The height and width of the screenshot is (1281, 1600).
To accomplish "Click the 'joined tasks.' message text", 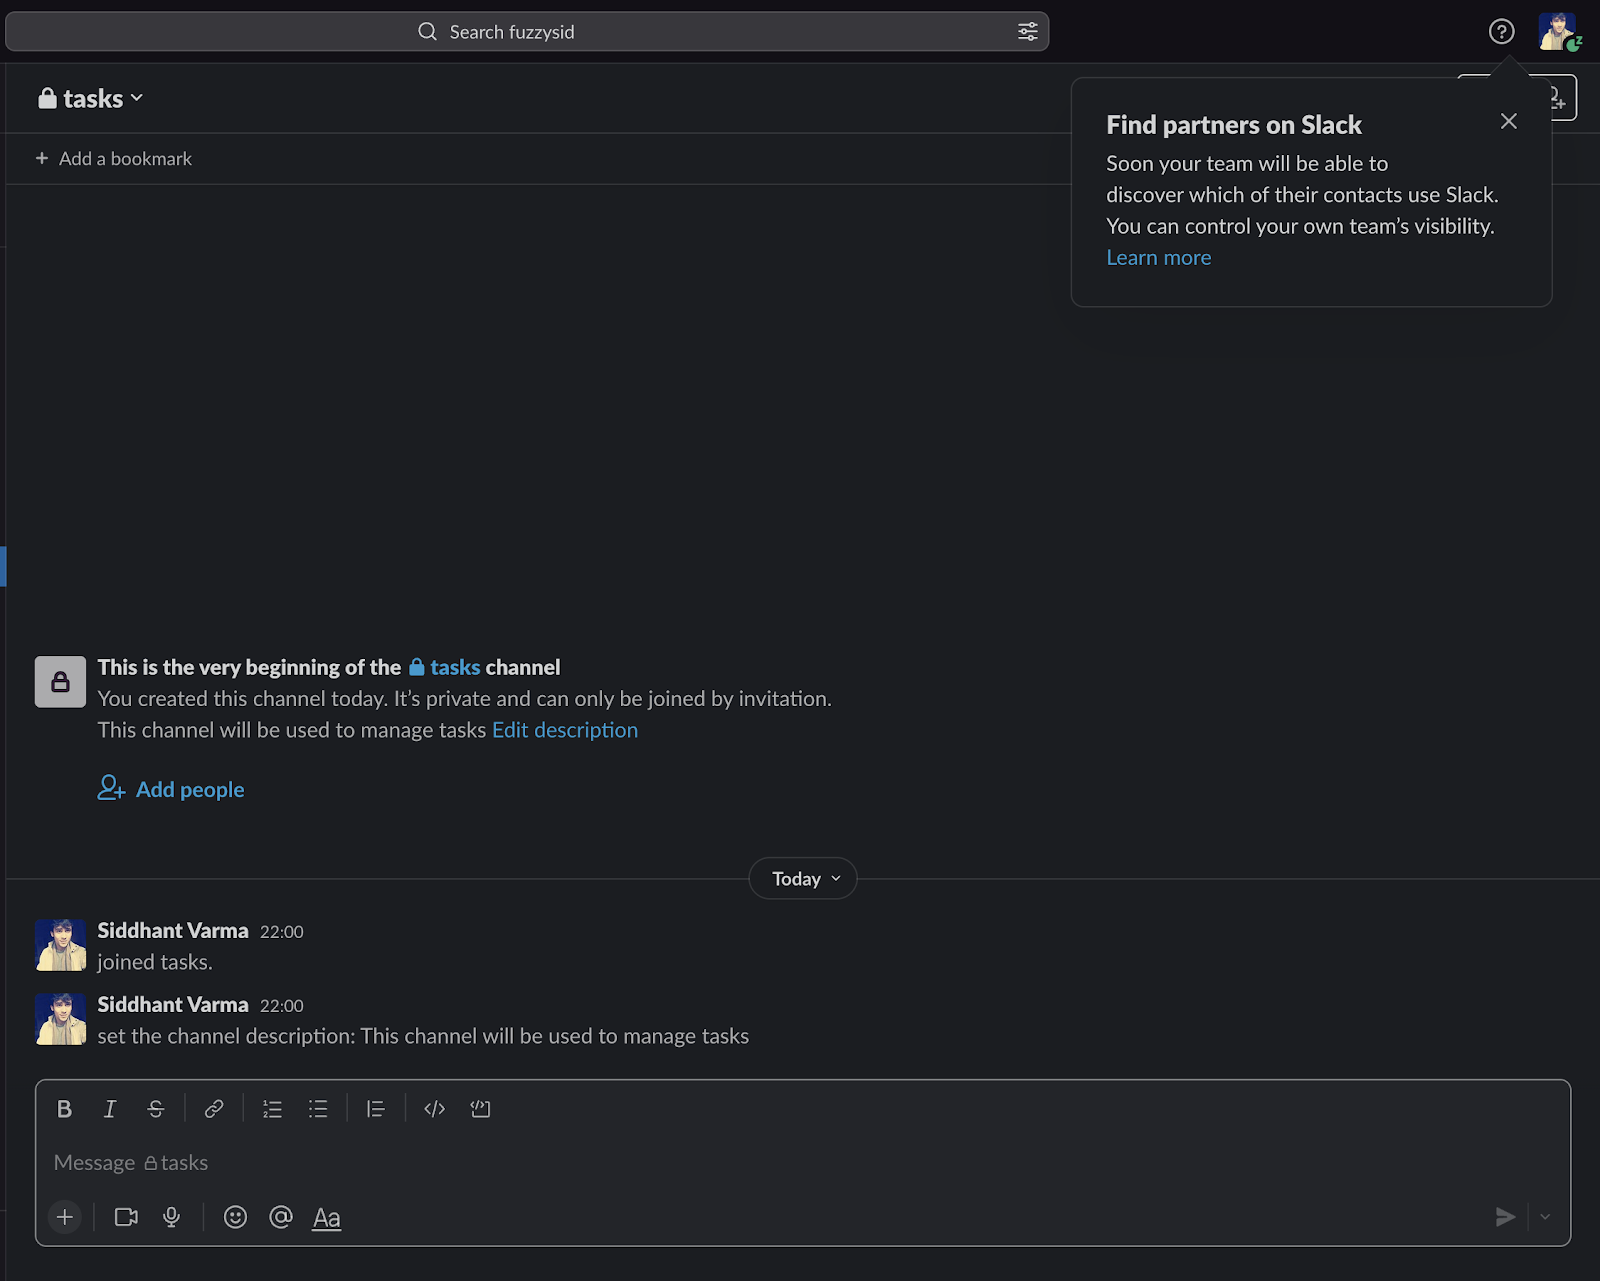I will pyautogui.click(x=155, y=962).
